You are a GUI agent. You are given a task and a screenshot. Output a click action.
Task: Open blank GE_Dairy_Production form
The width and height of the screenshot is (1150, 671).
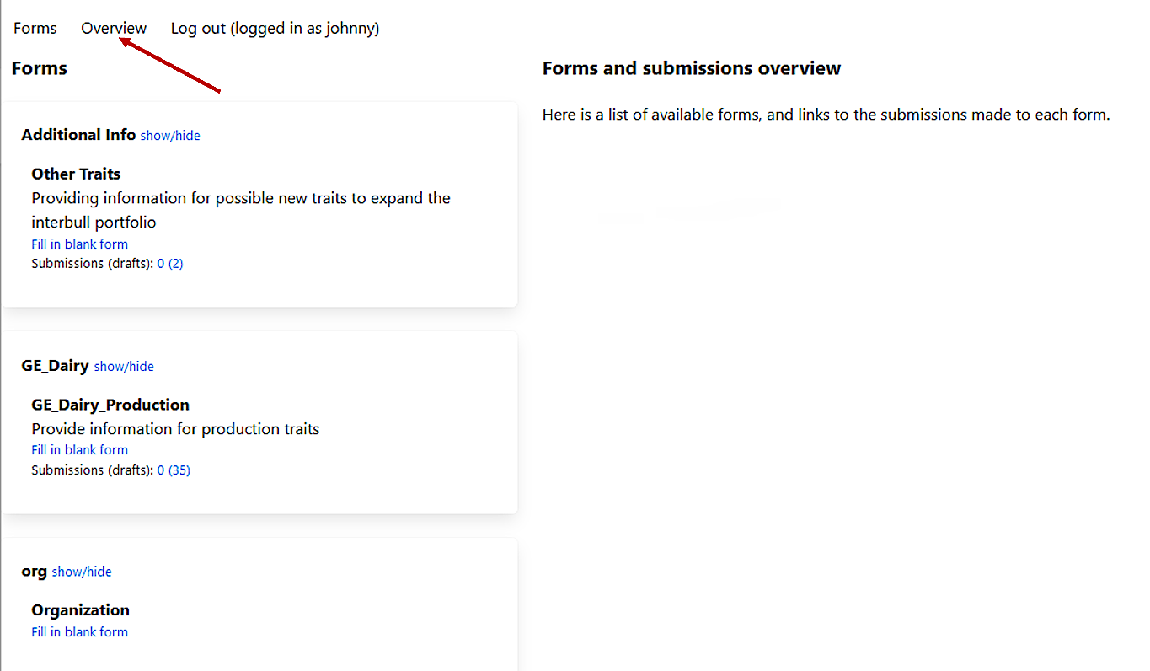(79, 450)
